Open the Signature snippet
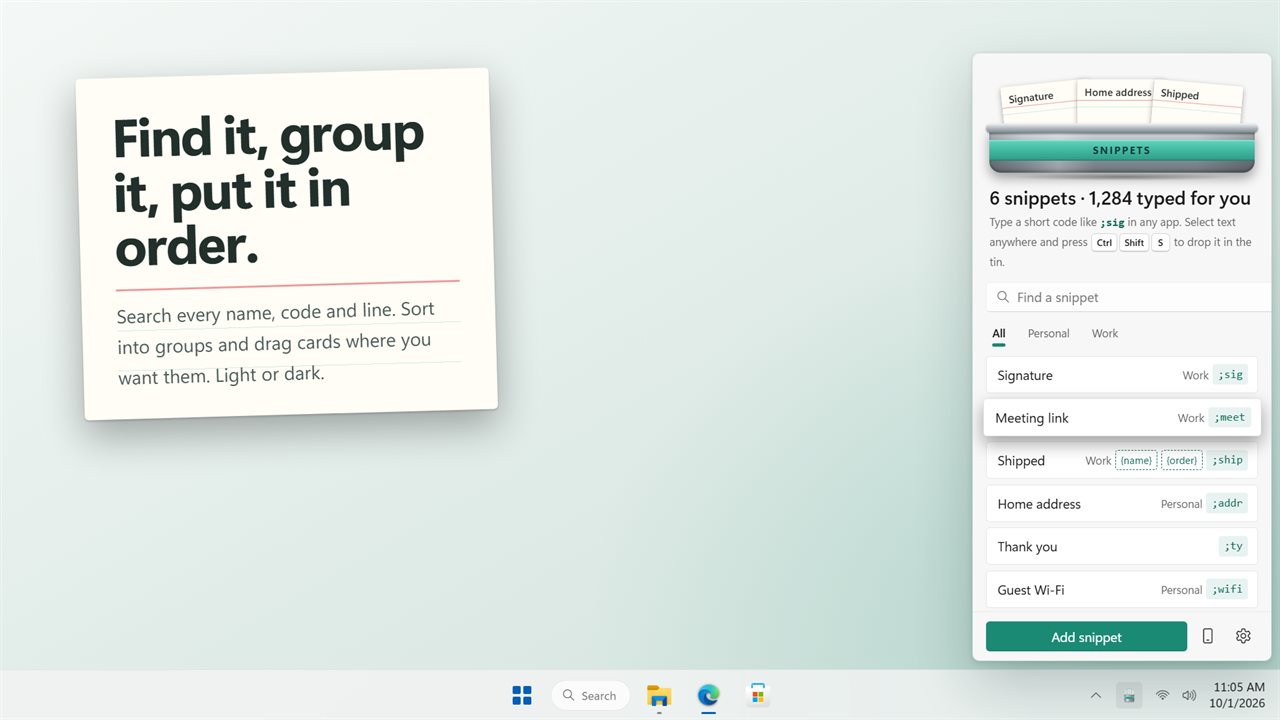This screenshot has width=1280, height=720. (1121, 375)
